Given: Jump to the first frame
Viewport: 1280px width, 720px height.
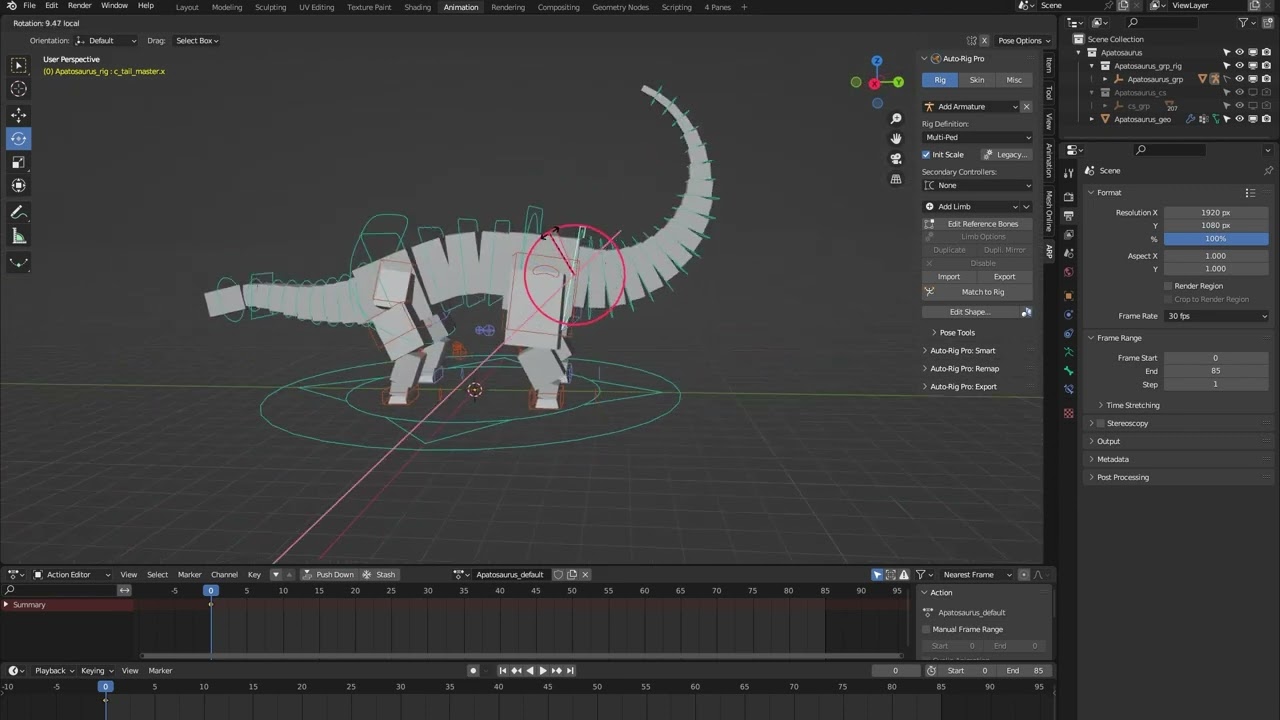Looking at the screenshot, I should pyautogui.click(x=503, y=670).
